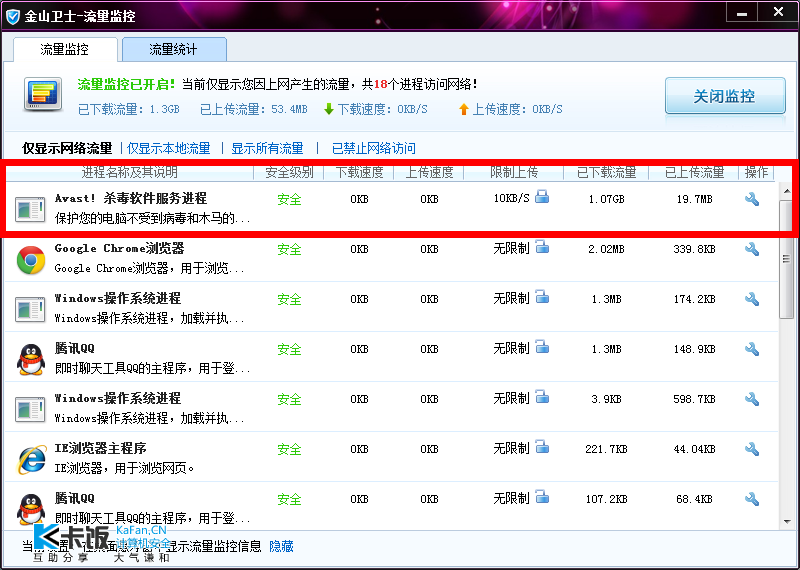Select the 流量监控 tab
800x570 pixels.
click(x=65, y=49)
